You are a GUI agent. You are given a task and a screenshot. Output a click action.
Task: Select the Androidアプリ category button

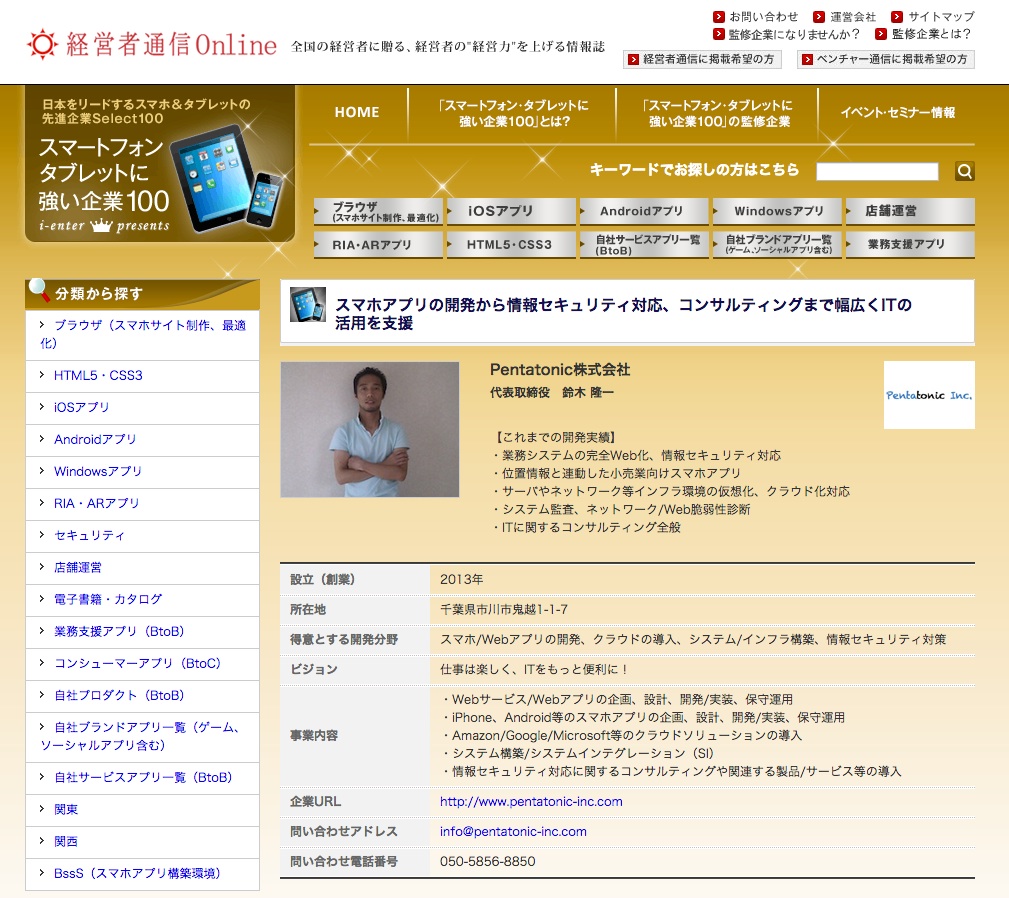tap(644, 211)
